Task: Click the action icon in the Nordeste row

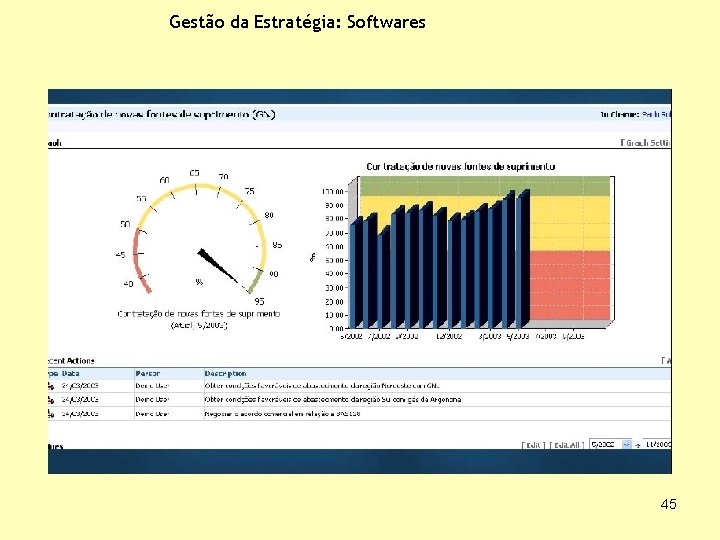Action: (x=51, y=386)
